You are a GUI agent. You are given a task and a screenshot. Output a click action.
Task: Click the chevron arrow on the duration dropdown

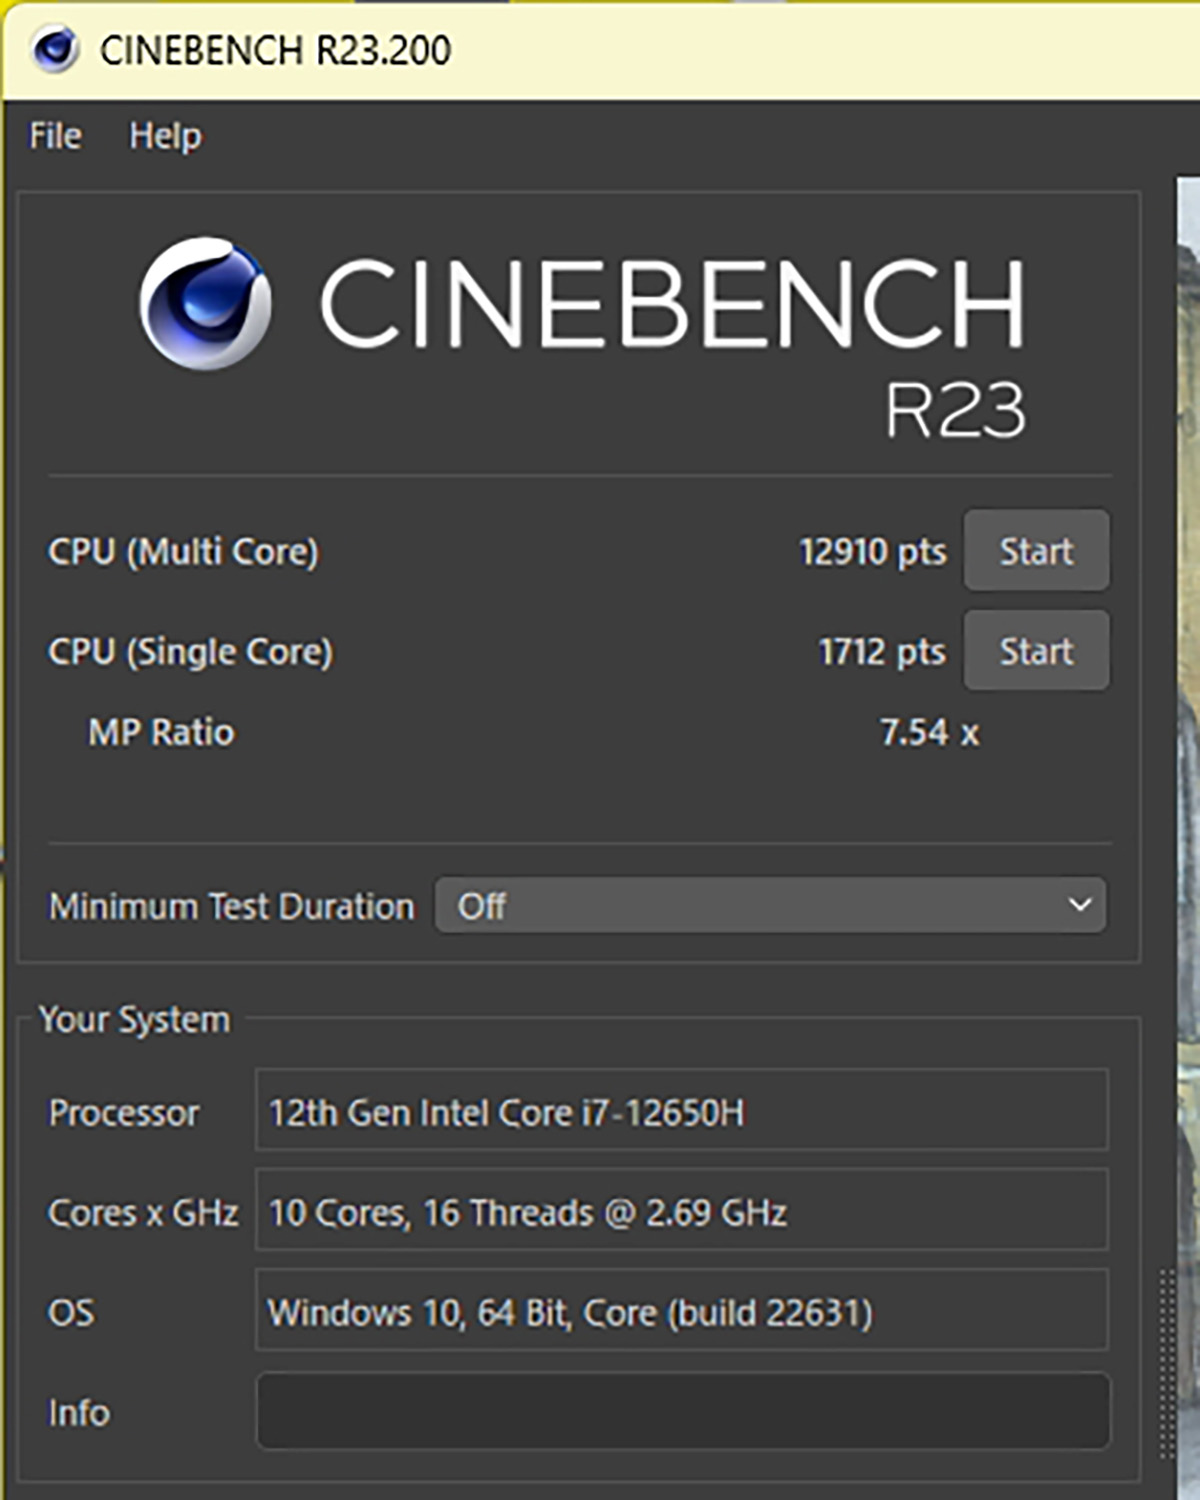1079,906
